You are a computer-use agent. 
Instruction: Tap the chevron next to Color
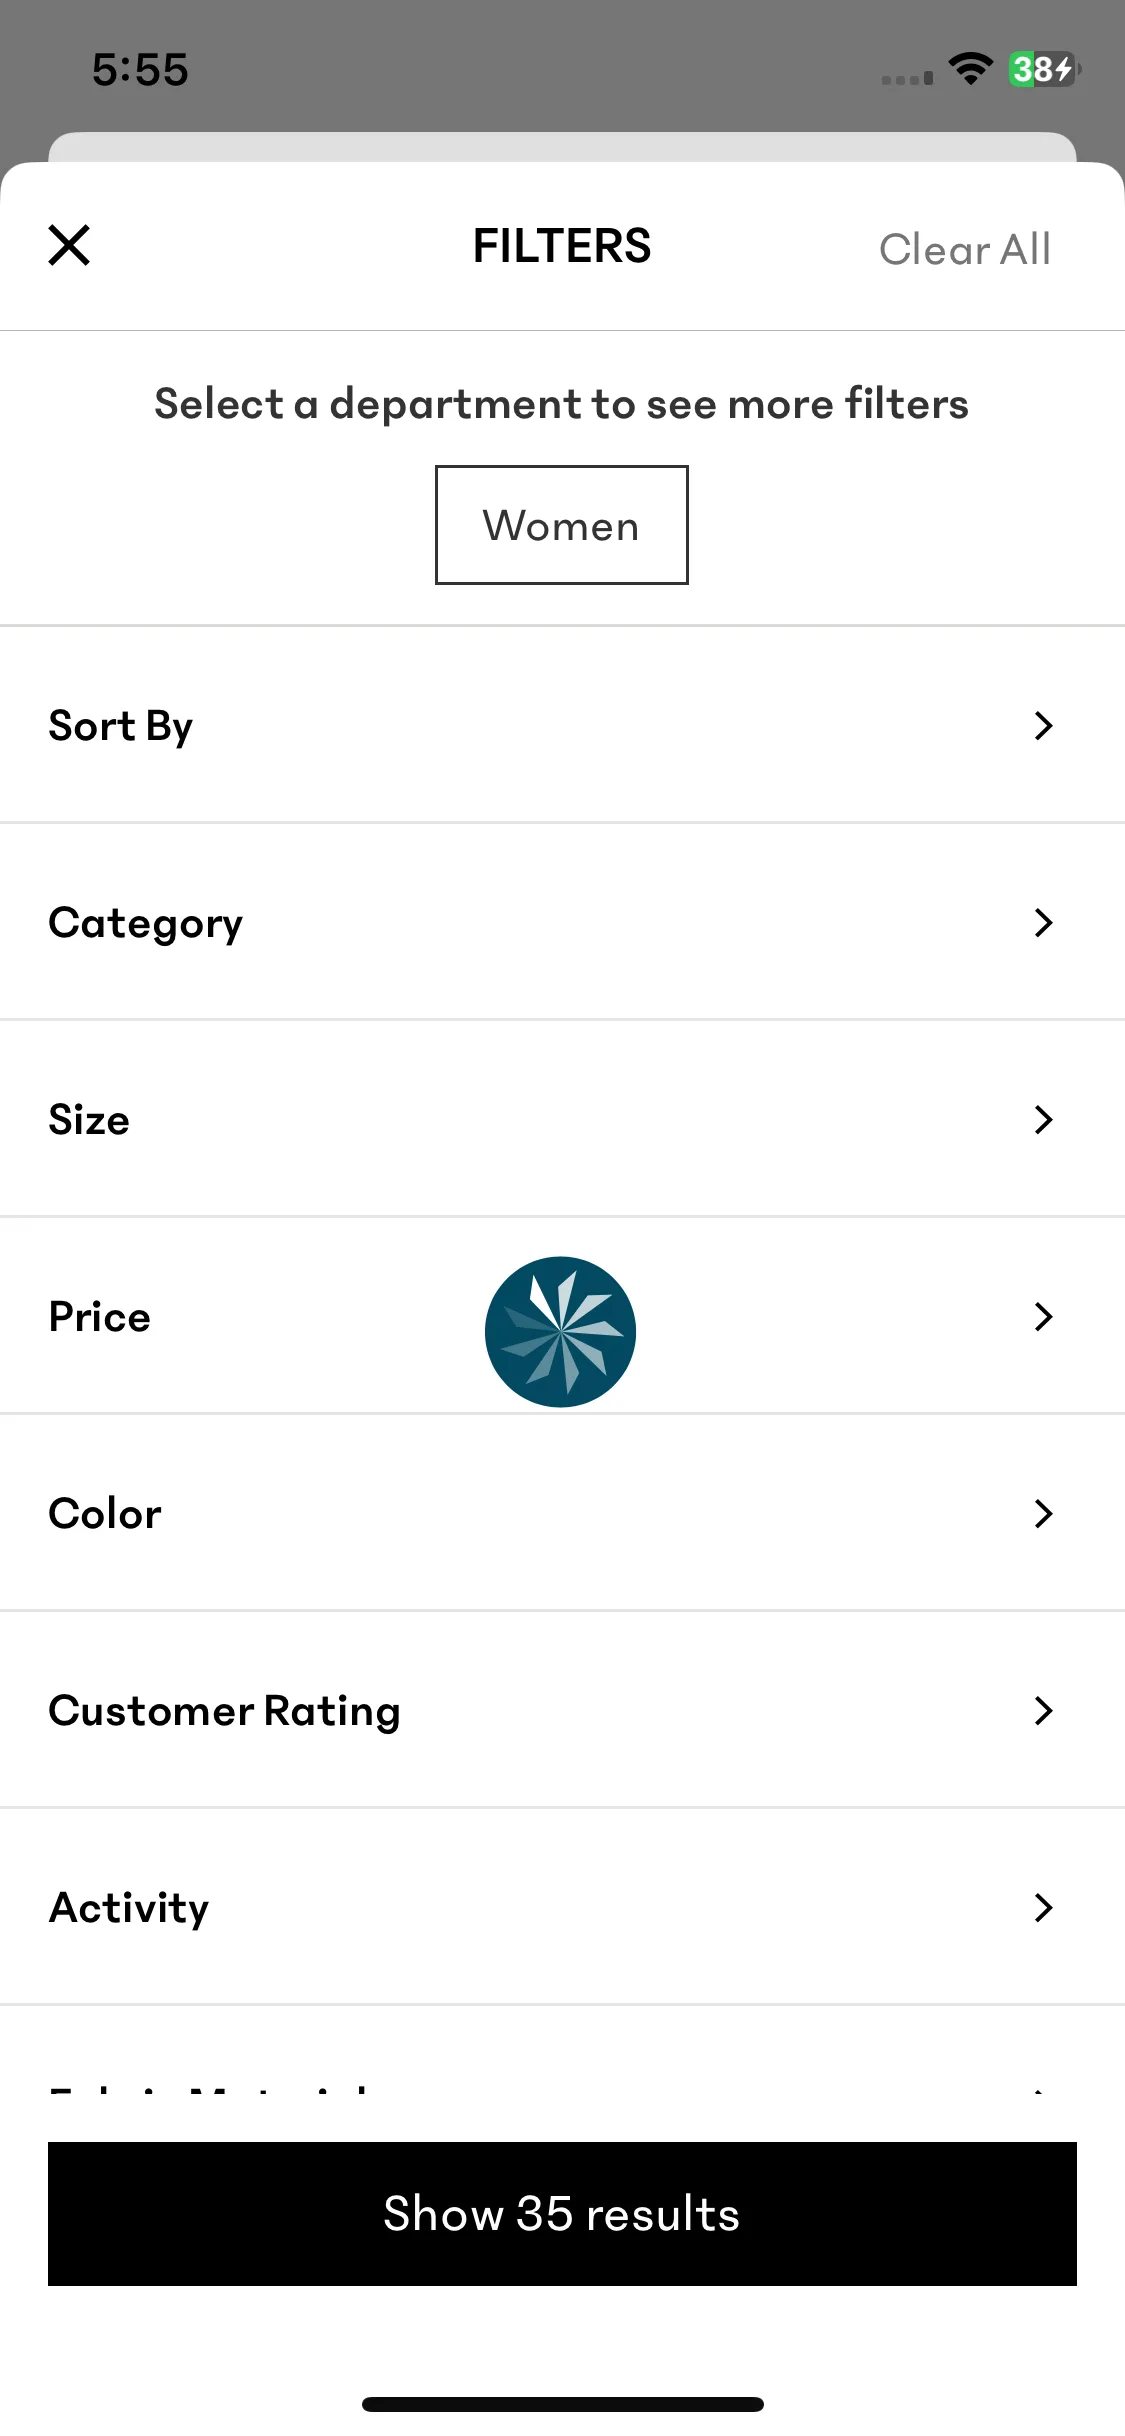[x=1044, y=1513]
